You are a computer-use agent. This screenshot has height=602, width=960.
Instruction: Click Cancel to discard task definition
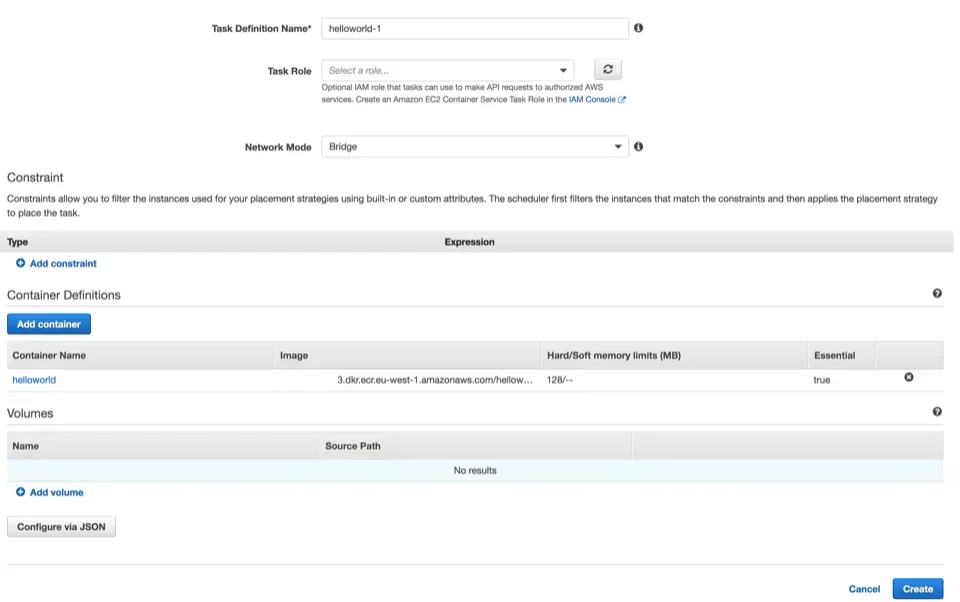click(864, 589)
